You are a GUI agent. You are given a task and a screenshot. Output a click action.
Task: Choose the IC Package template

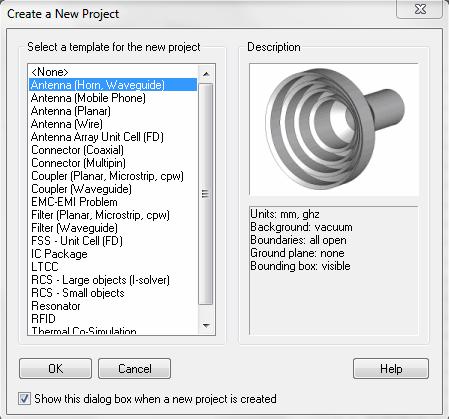113,254
